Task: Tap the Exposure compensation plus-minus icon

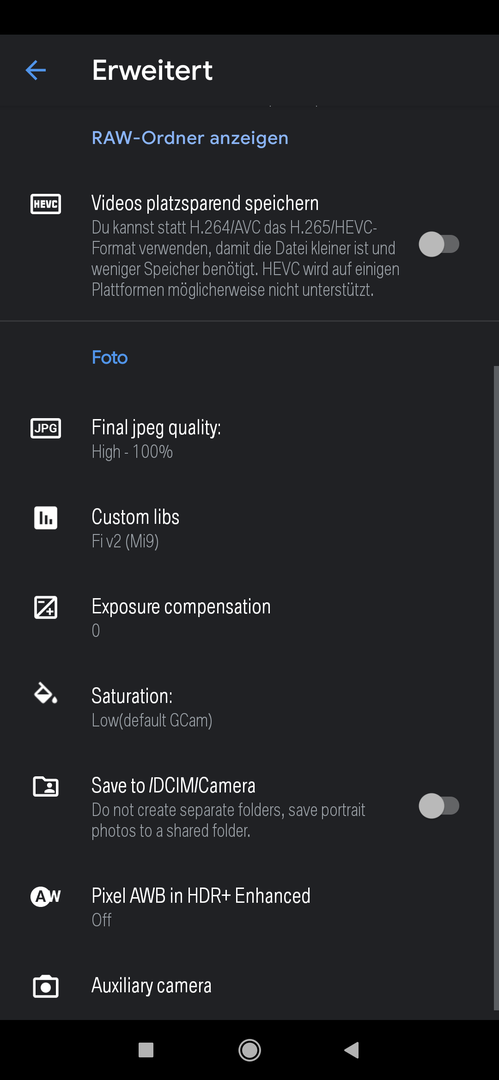Action: click(x=45, y=607)
